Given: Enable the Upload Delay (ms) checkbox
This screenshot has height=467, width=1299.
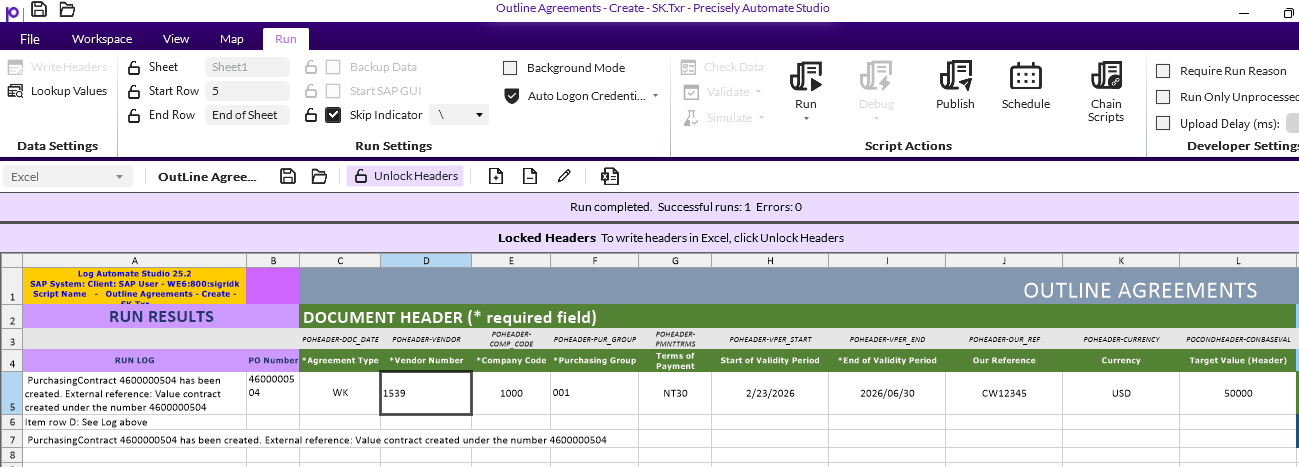Looking at the screenshot, I should click(x=1163, y=123).
